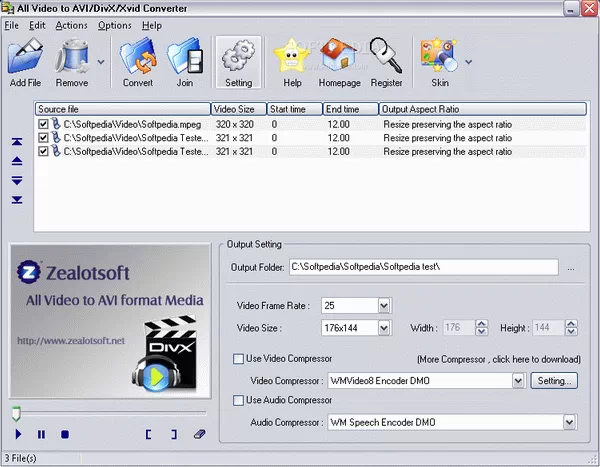Move selected file to bottom of list
600x467 pixels.
click(17, 199)
